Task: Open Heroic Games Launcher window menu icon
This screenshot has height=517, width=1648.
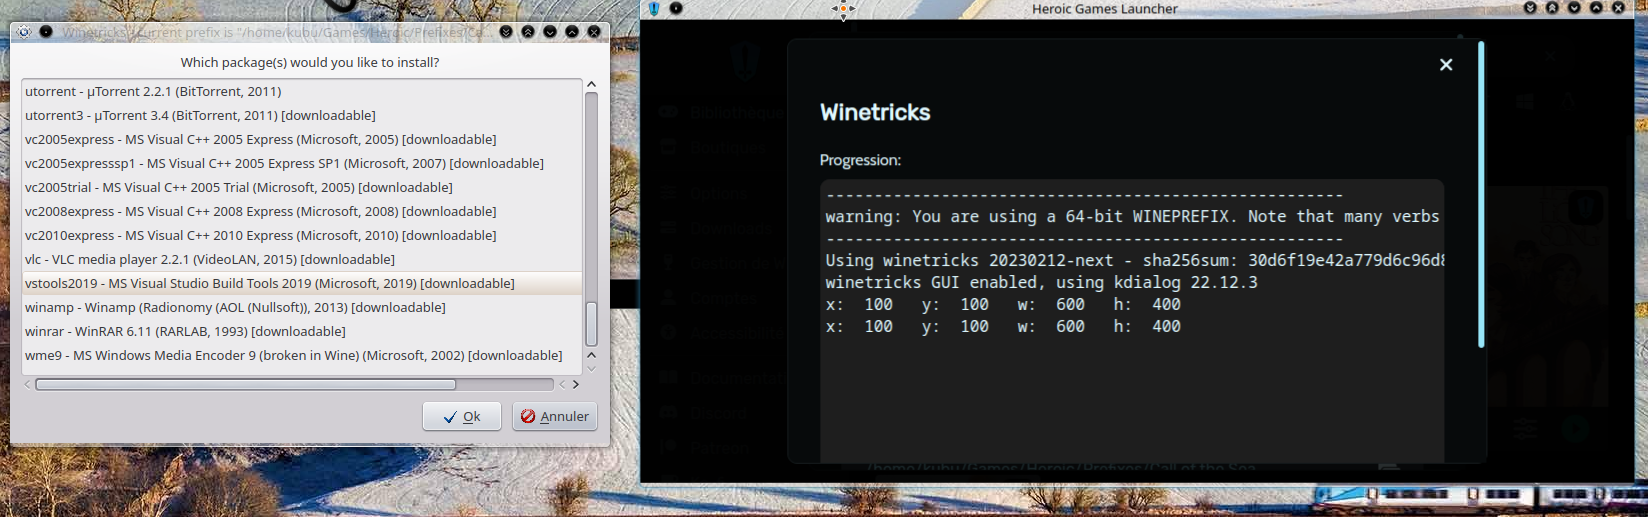Action: (x=654, y=8)
